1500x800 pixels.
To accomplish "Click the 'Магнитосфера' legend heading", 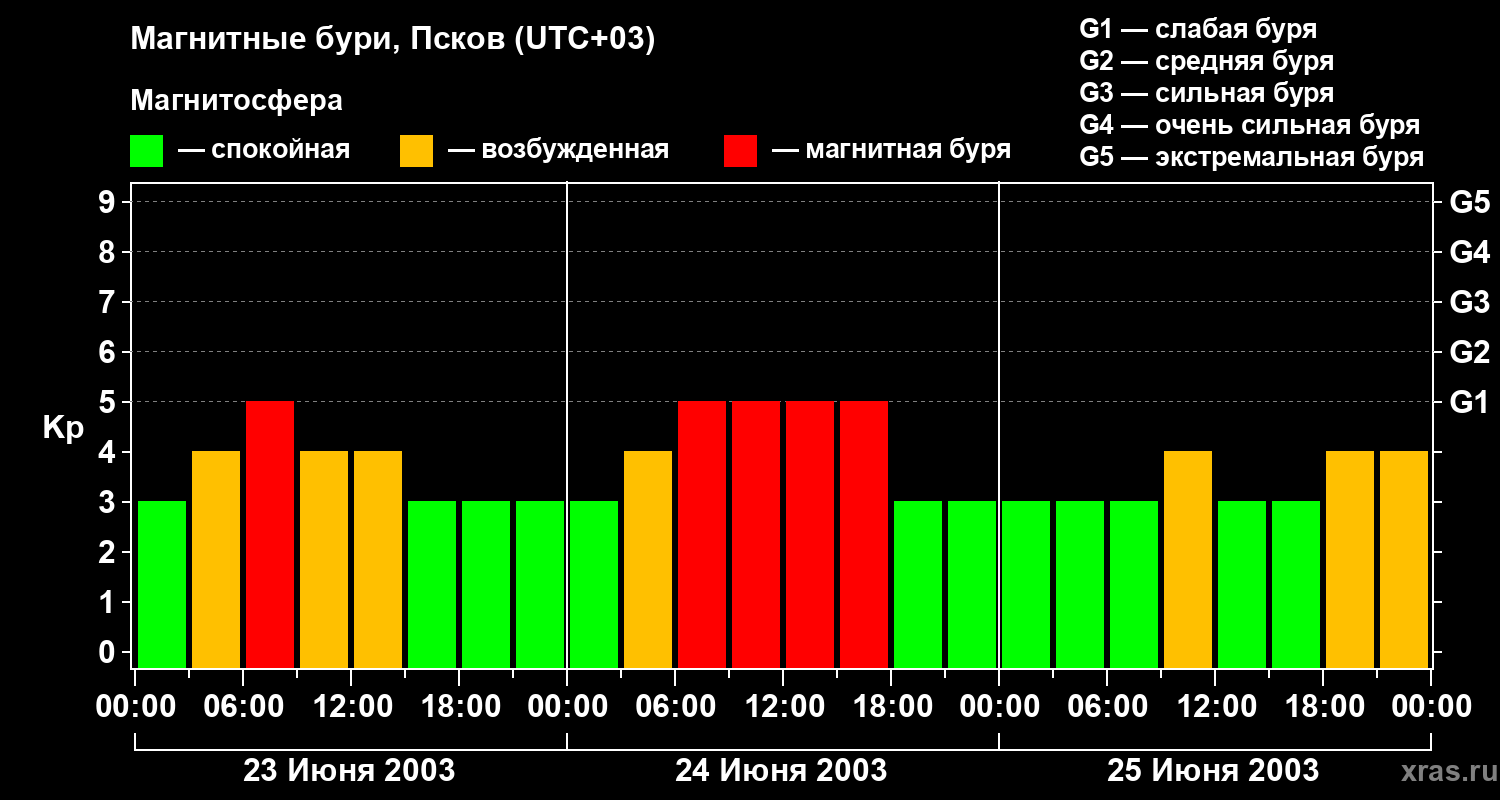I will [x=236, y=100].
